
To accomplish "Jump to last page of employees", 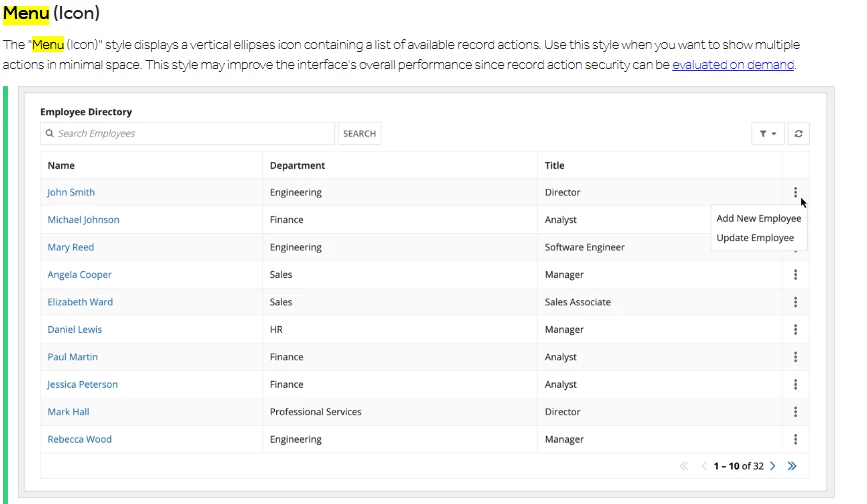I will tap(792, 466).
